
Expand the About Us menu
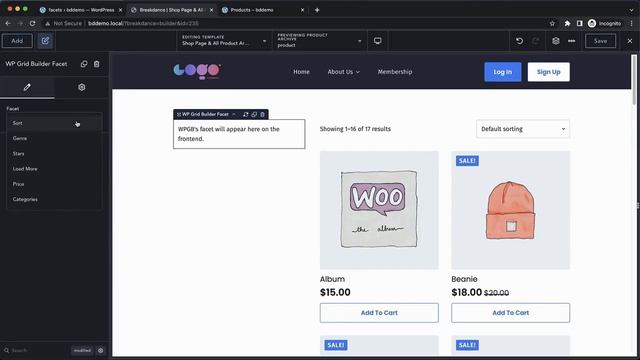click(344, 72)
